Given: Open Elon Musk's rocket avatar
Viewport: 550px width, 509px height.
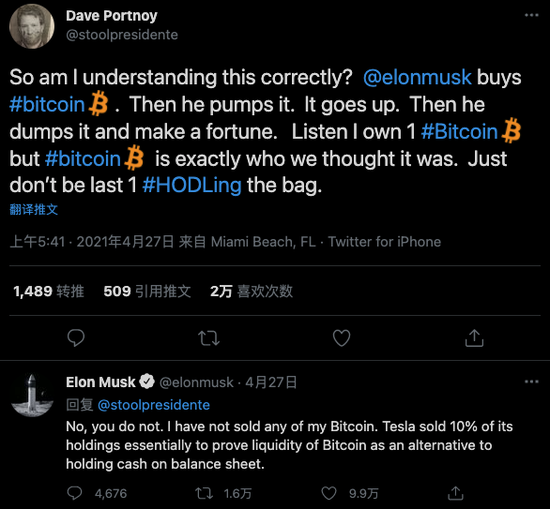Looking at the screenshot, I should pyautogui.click(x=32, y=395).
